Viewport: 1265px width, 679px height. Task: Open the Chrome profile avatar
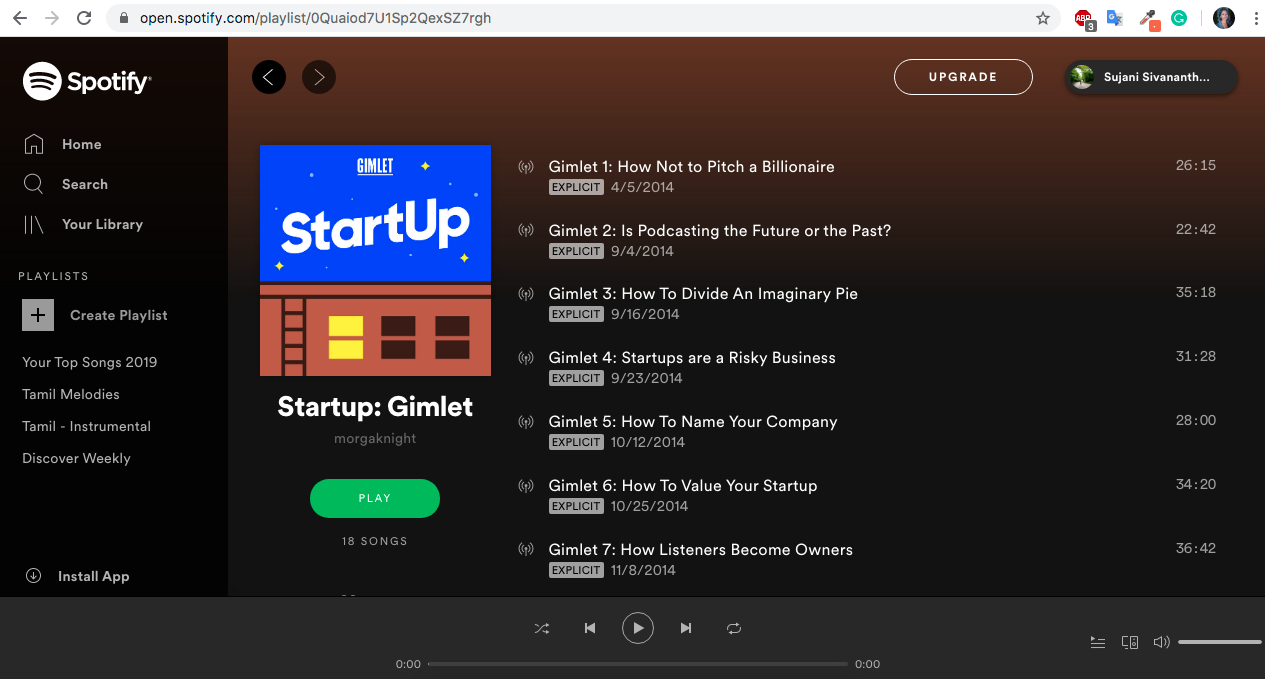tap(1223, 18)
